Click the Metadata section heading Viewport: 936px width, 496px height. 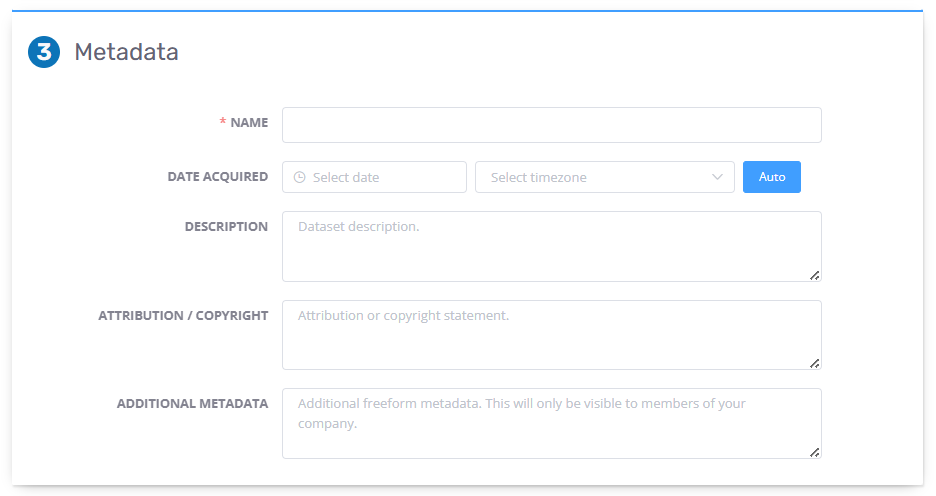(x=127, y=52)
